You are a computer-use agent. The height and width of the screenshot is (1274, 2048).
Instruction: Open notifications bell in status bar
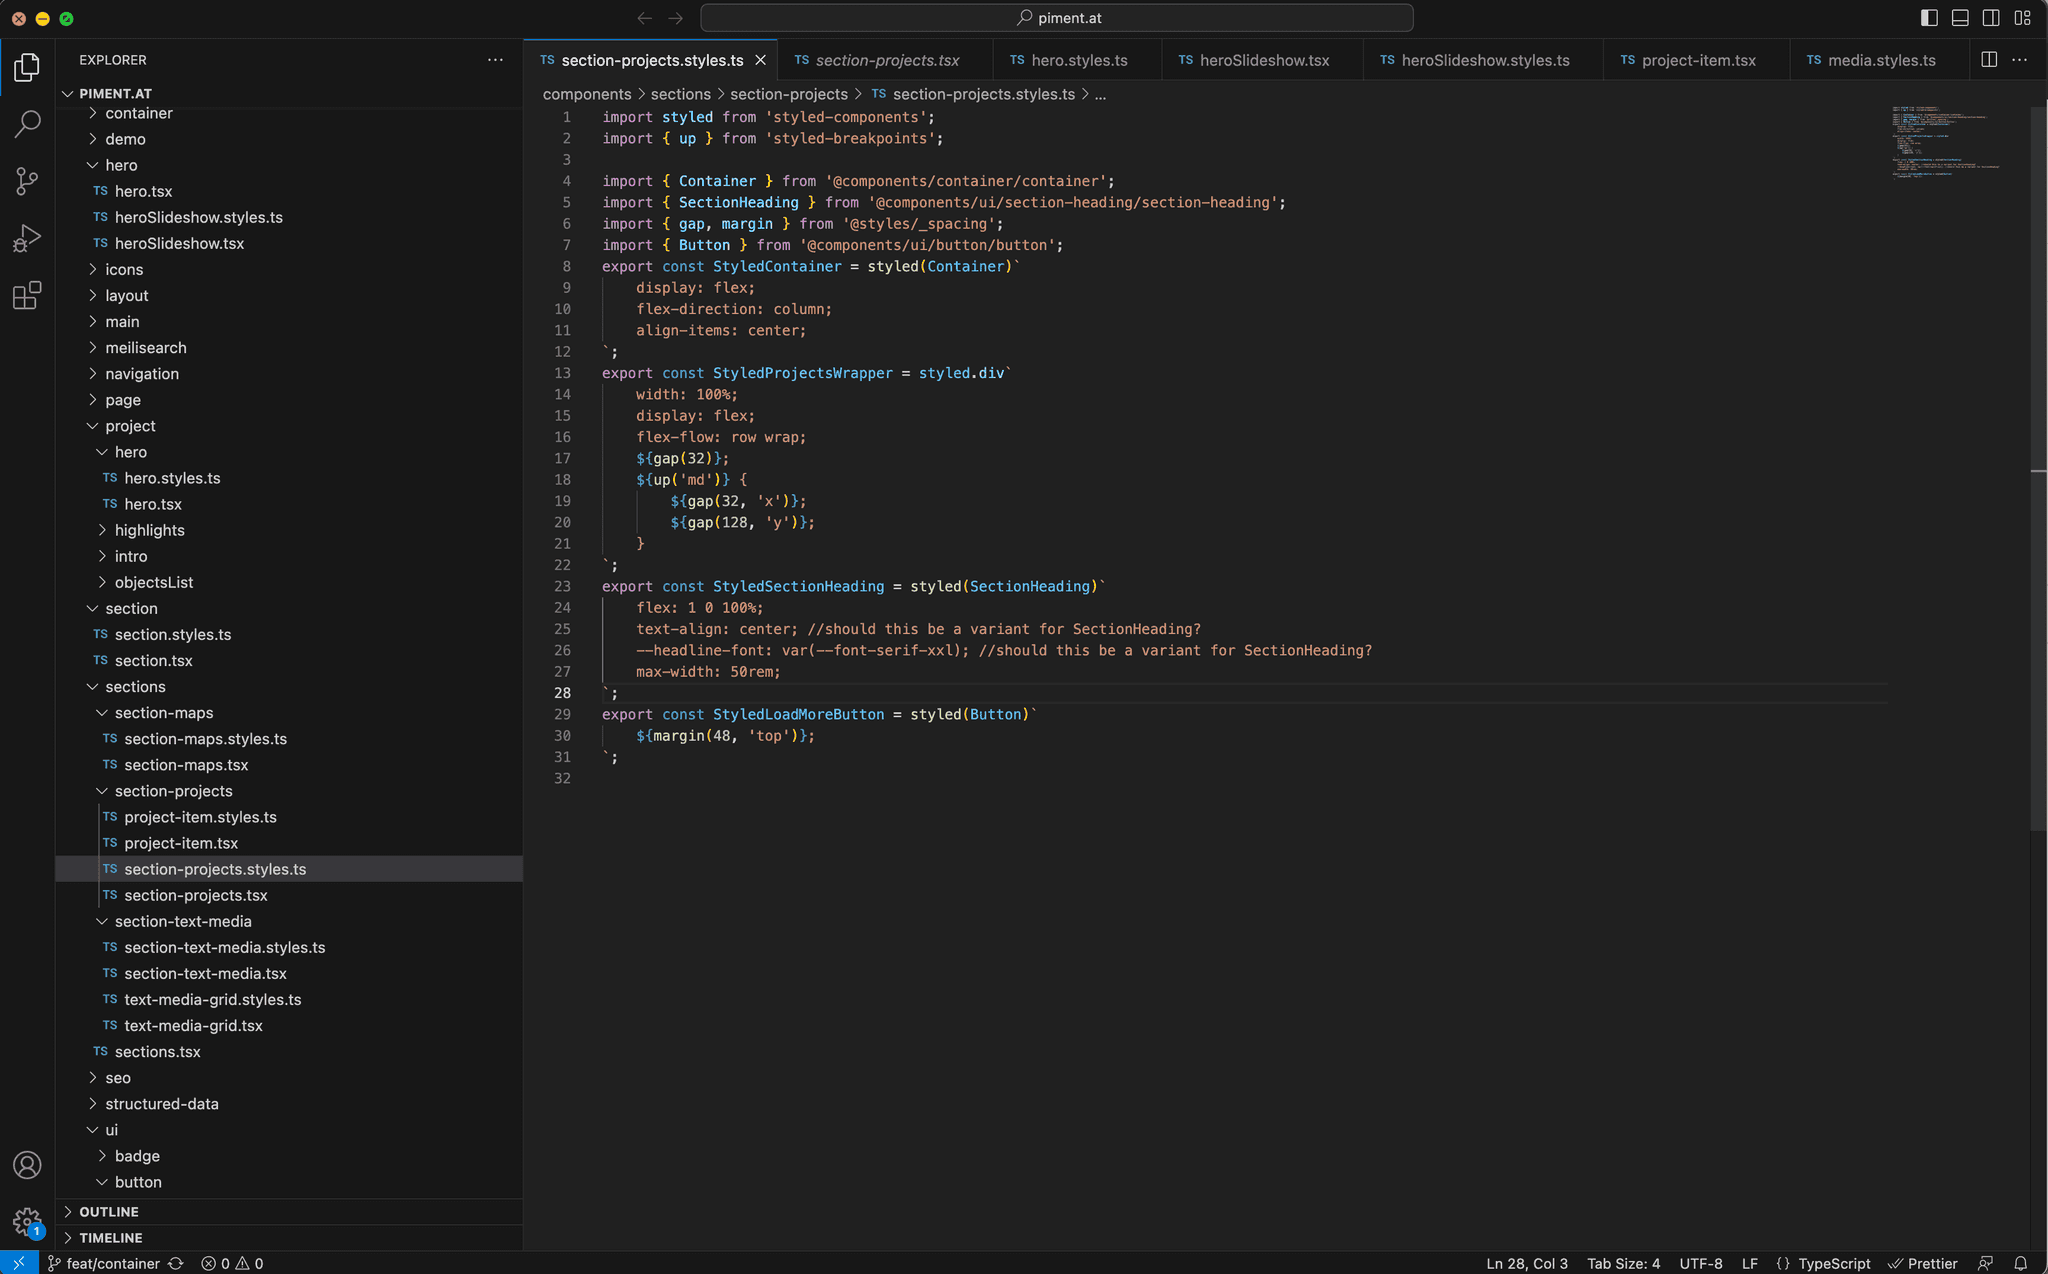click(x=2020, y=1263)
